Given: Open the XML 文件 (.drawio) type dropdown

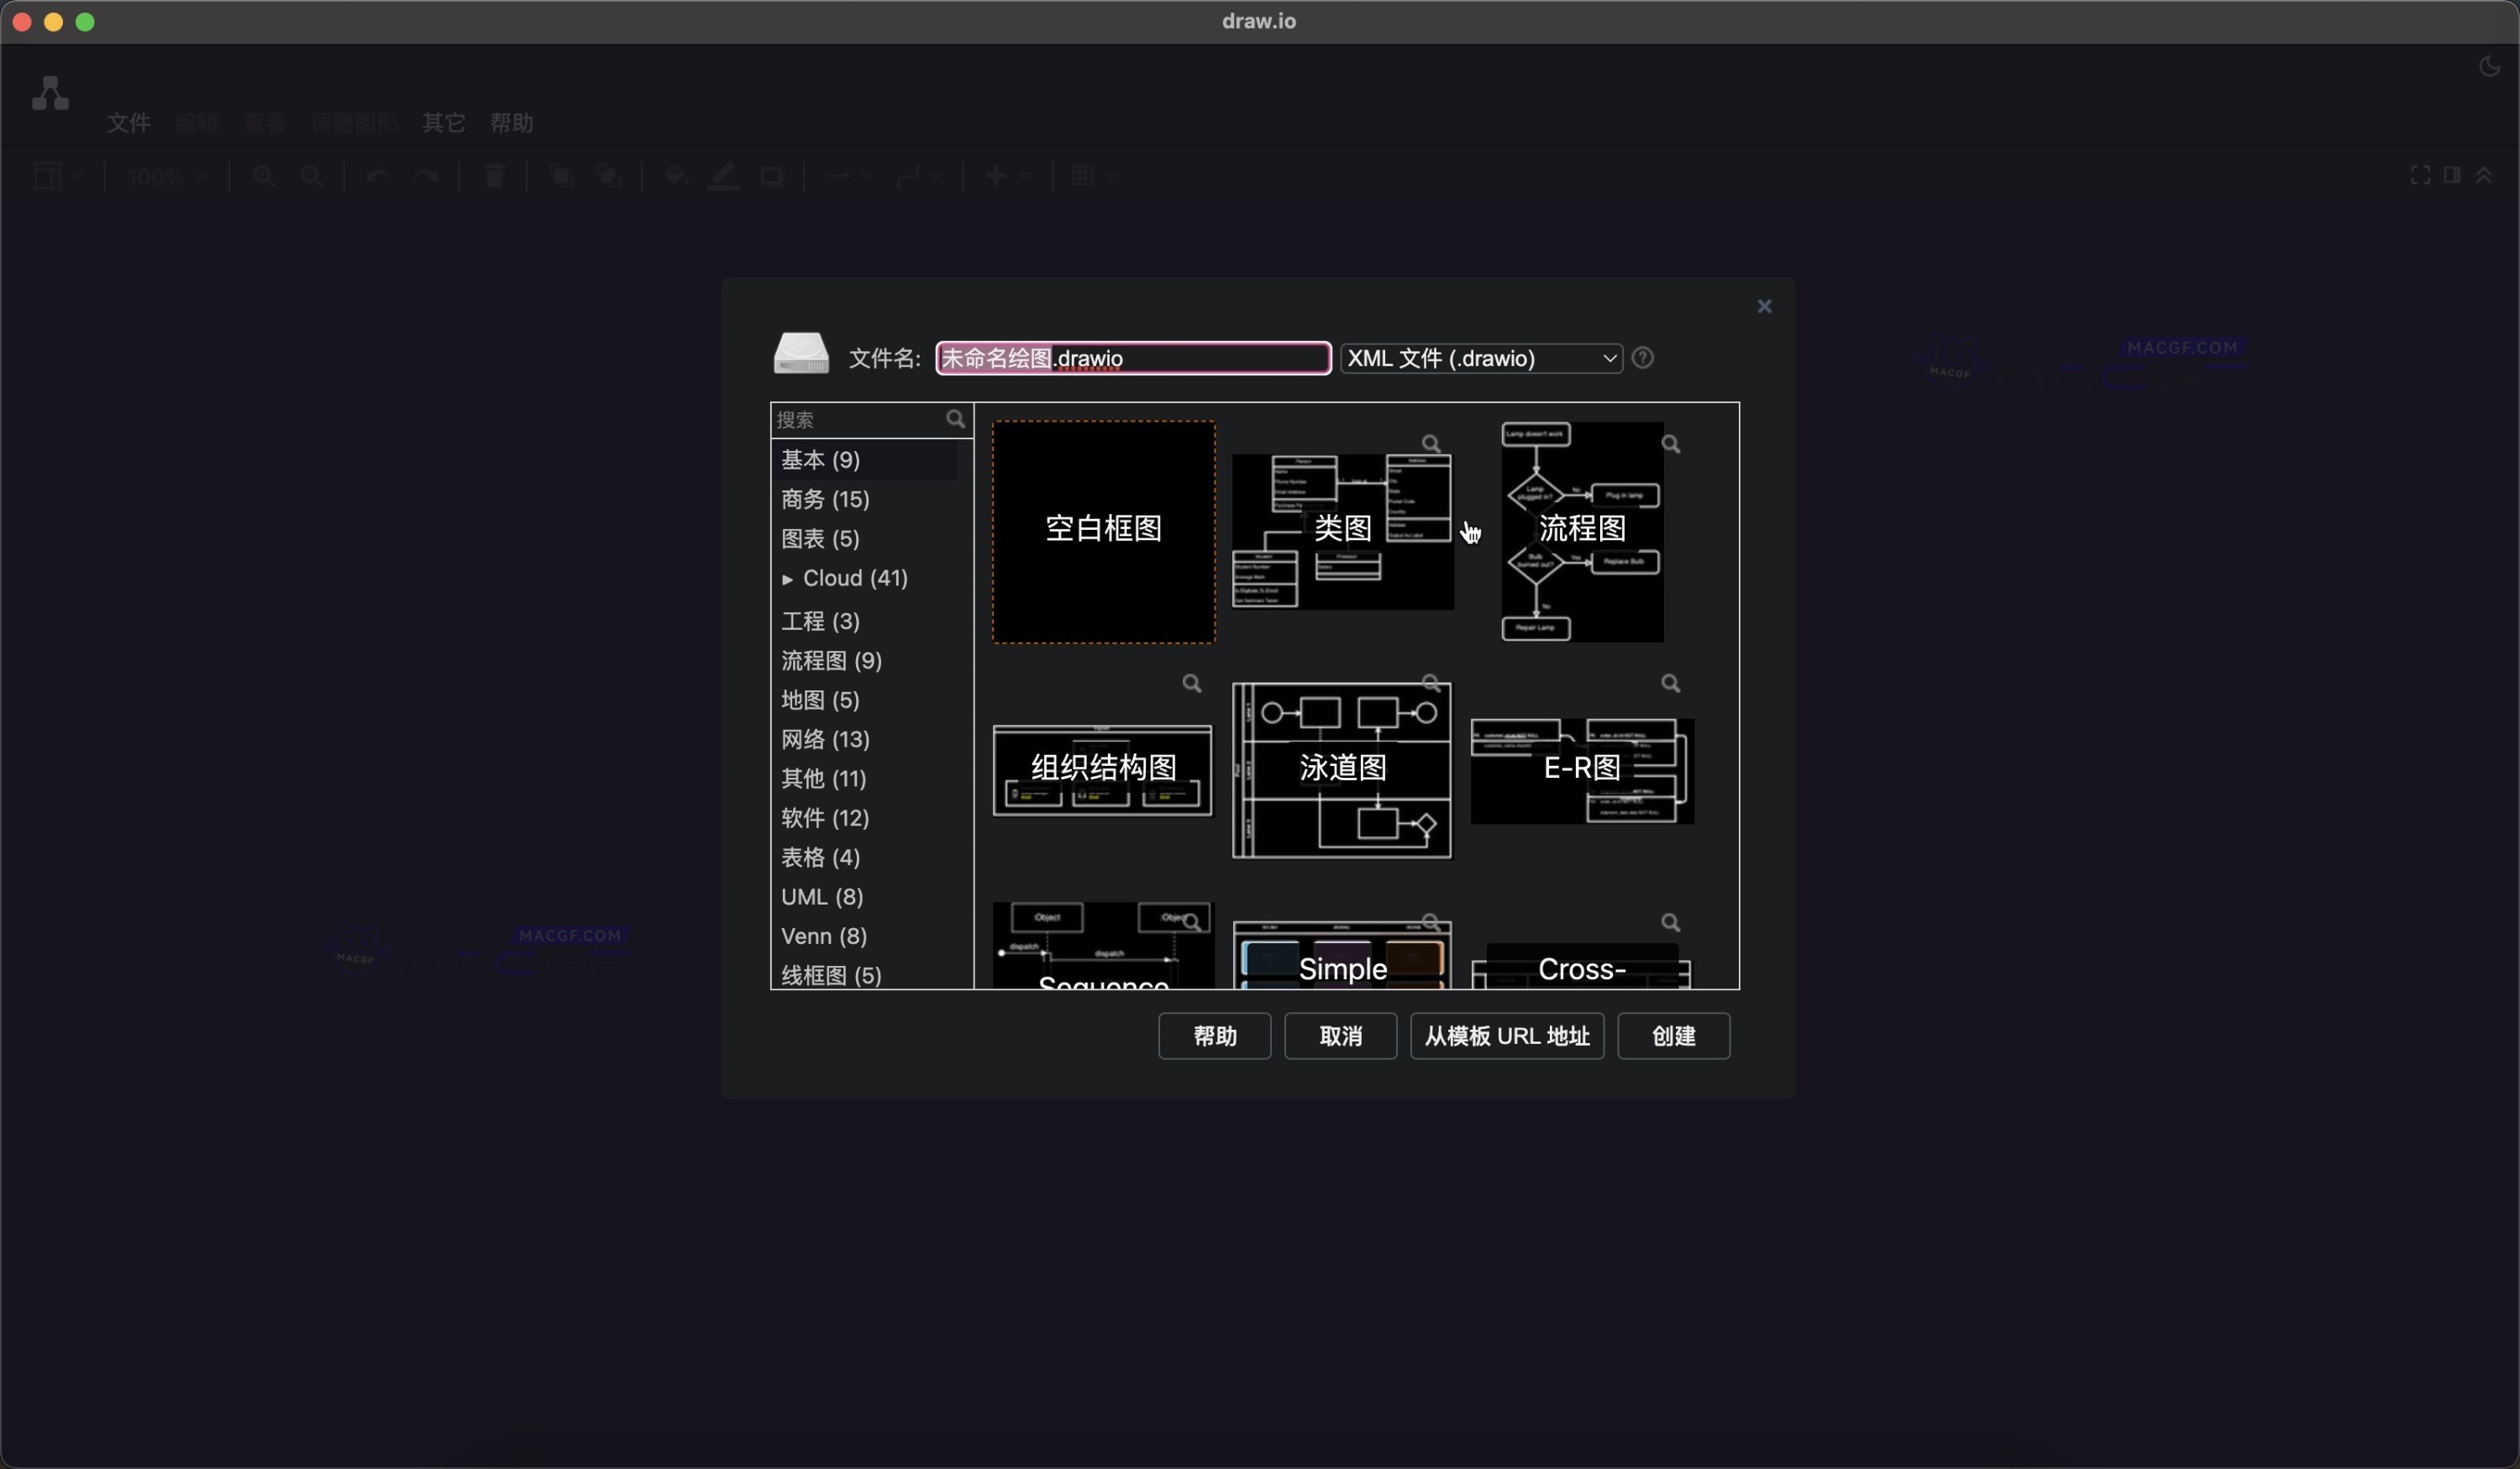Looking at the screenshot, I should pos(1480,358).
